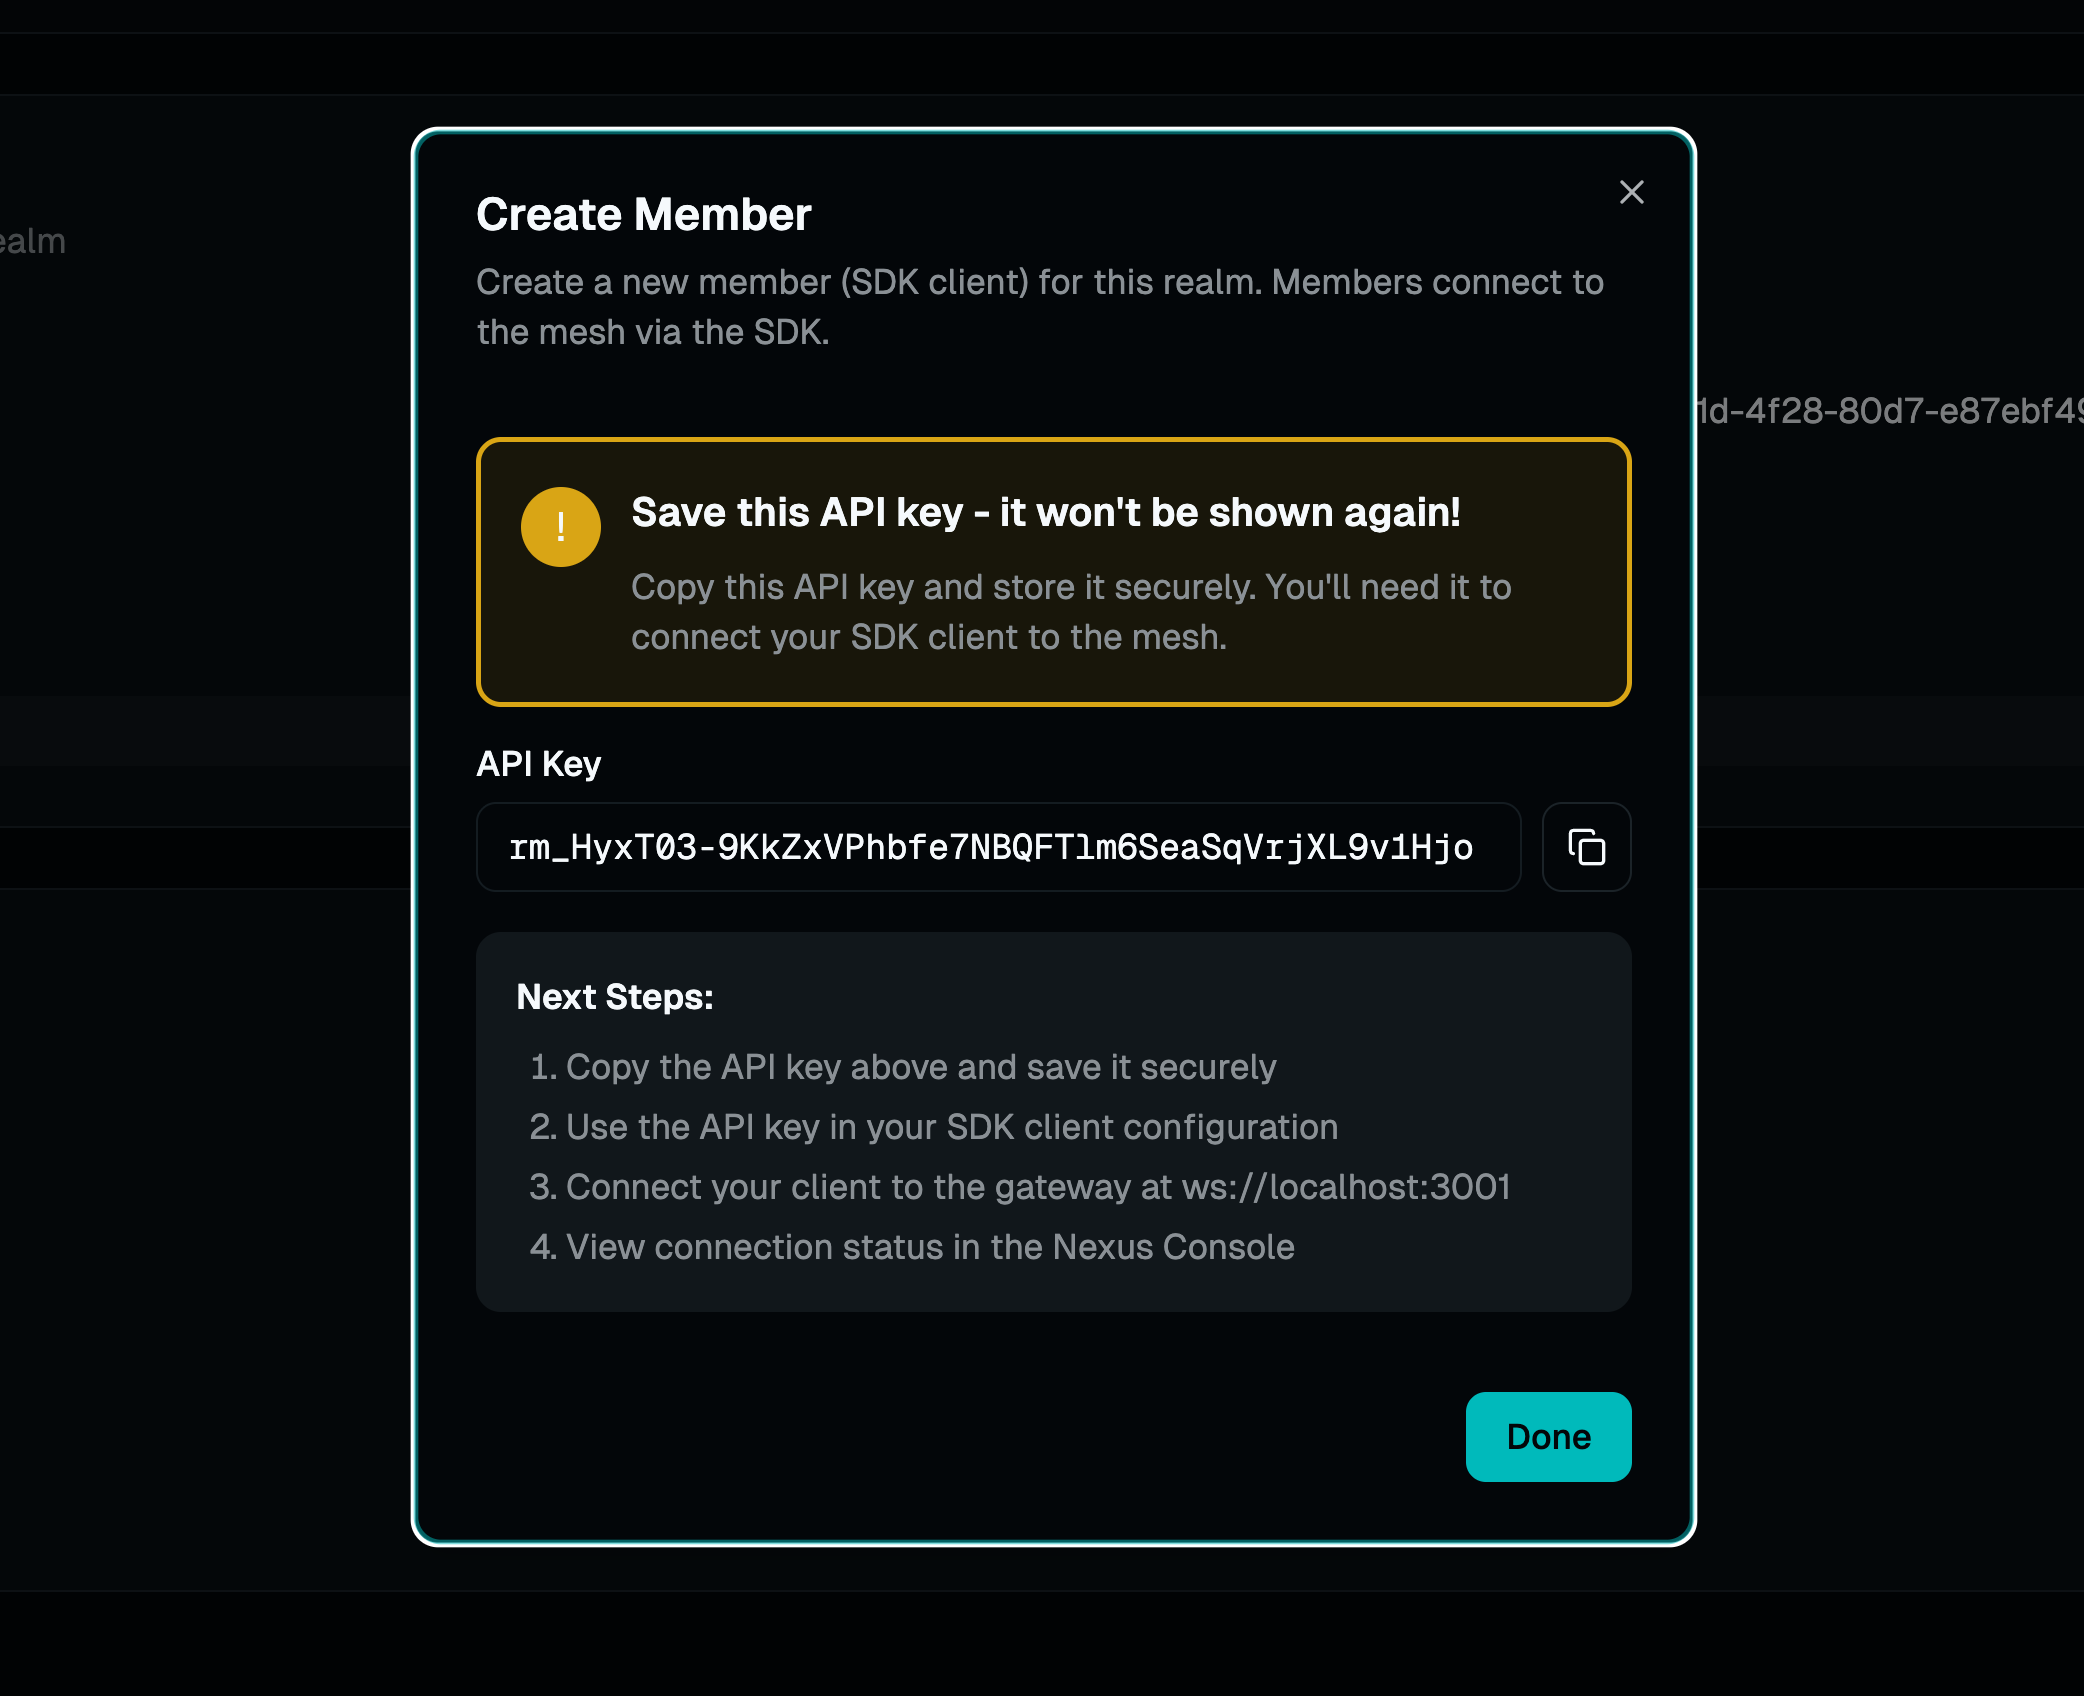Click the partially visible 'ealm' text on the left
2084x1696 pixels.
[32, 241]
